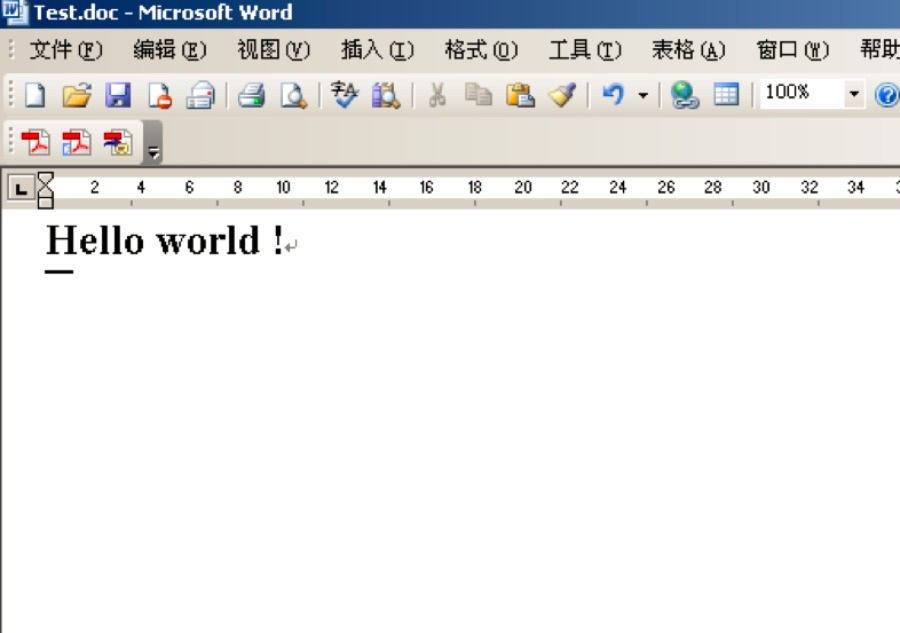Click the zoom 100% field

coord(801,93)
